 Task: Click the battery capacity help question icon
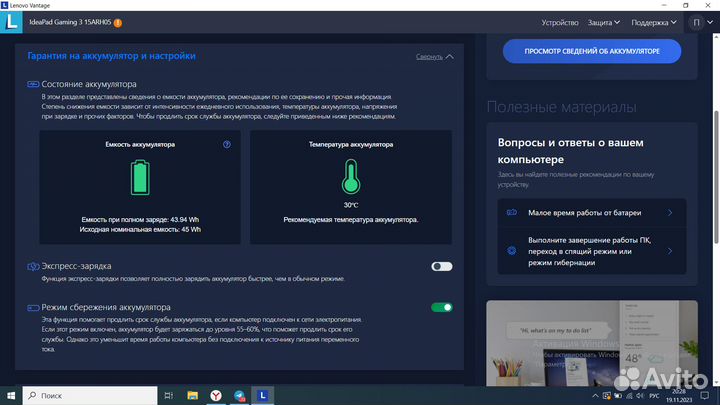point(227,144)
